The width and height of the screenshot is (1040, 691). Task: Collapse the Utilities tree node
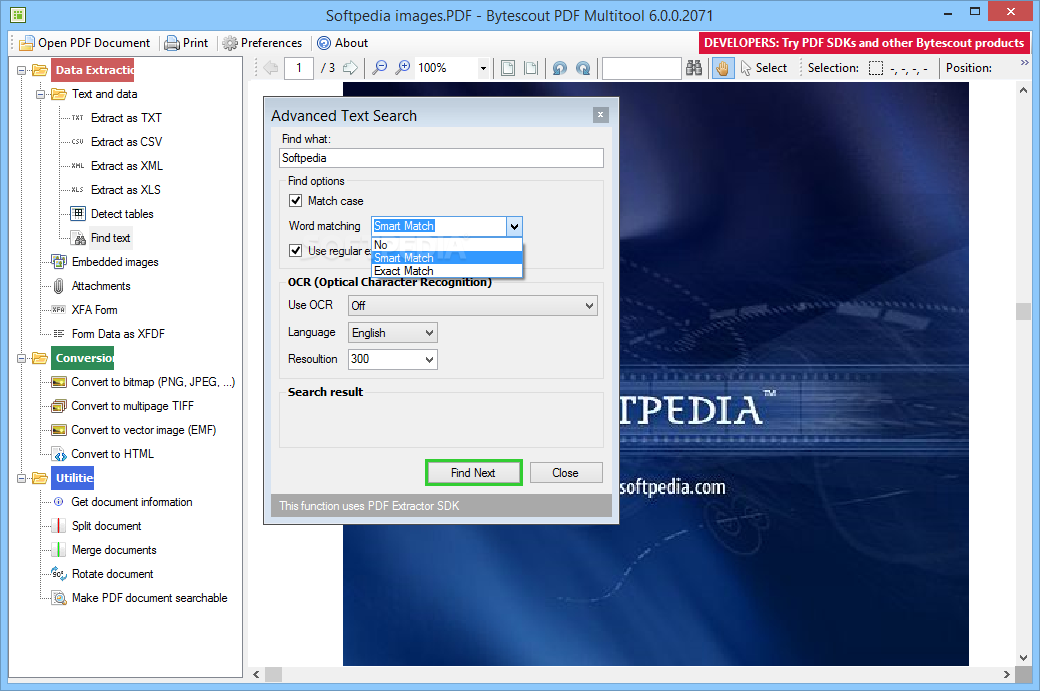click(21, 478)
